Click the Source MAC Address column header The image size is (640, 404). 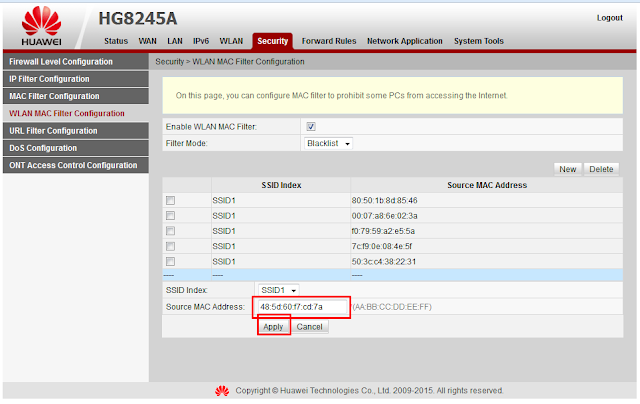[487, 185]
